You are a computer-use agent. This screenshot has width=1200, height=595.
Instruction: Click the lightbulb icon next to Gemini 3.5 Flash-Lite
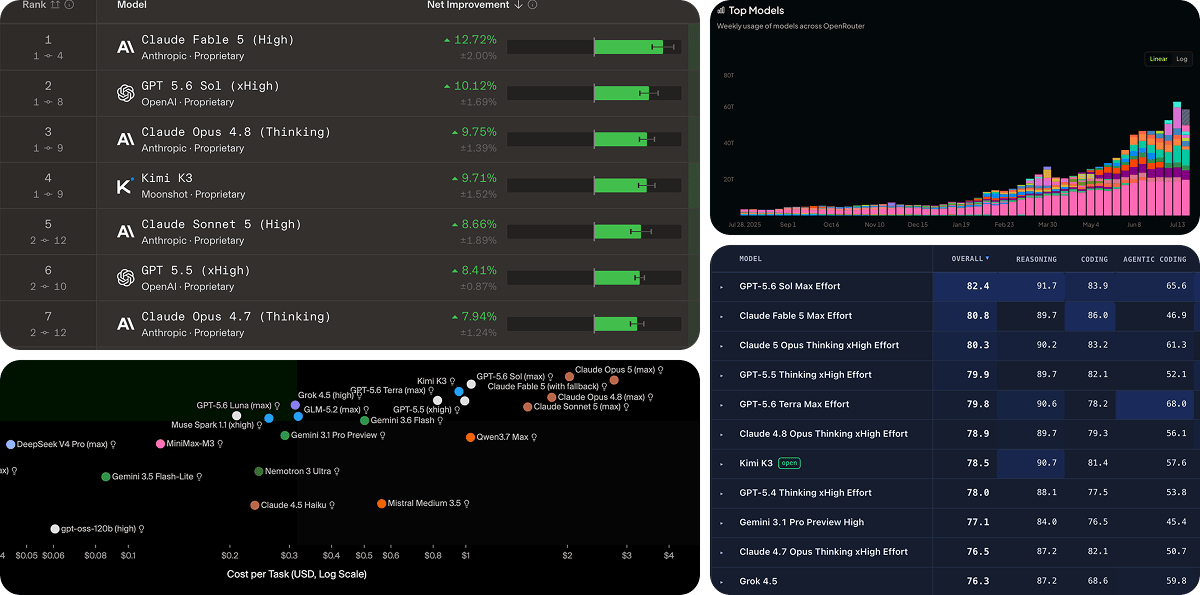(199, 477)
